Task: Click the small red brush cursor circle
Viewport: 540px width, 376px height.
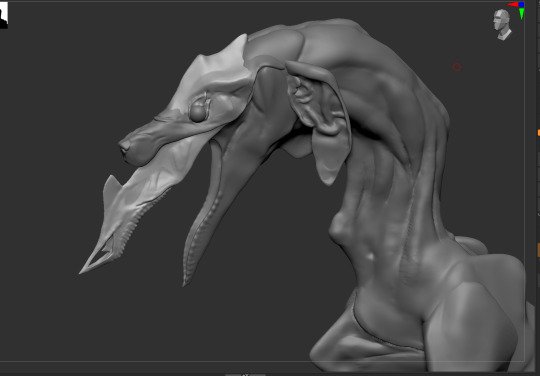Action: 457,67
